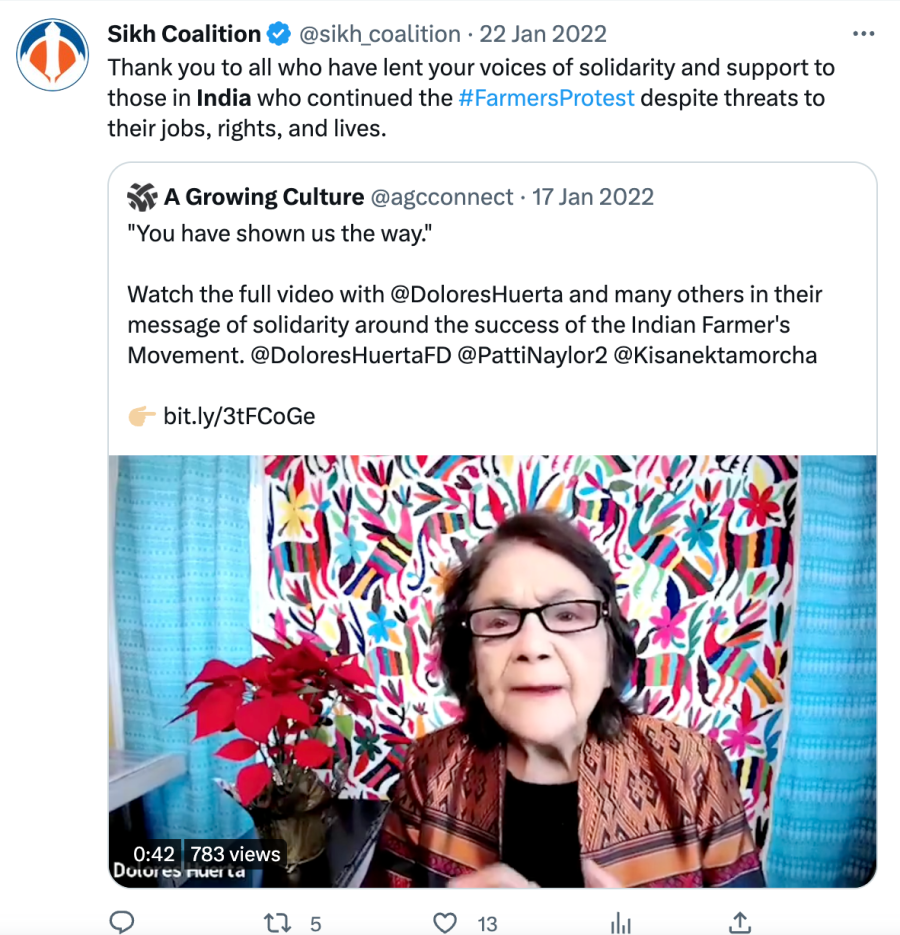
Task: Like the tweet with heart icon
Action: [x=446, y=922]
